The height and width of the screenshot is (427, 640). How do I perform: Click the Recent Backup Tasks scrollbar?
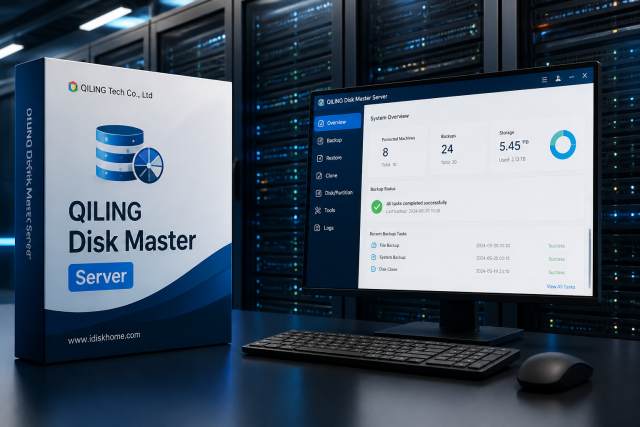[x=589, y=257]
